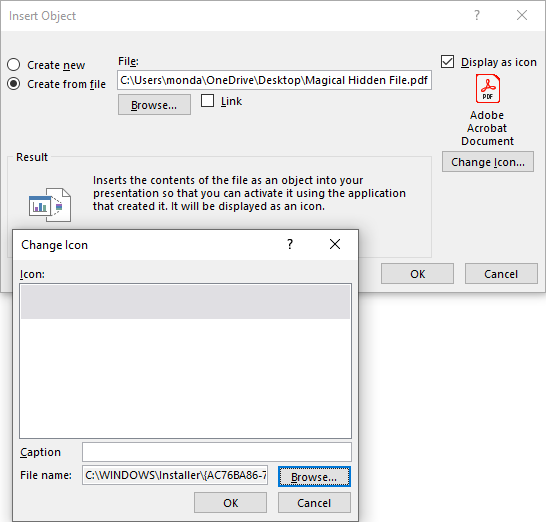Click Cancel in Insert Object dialog

coord(501,274)
